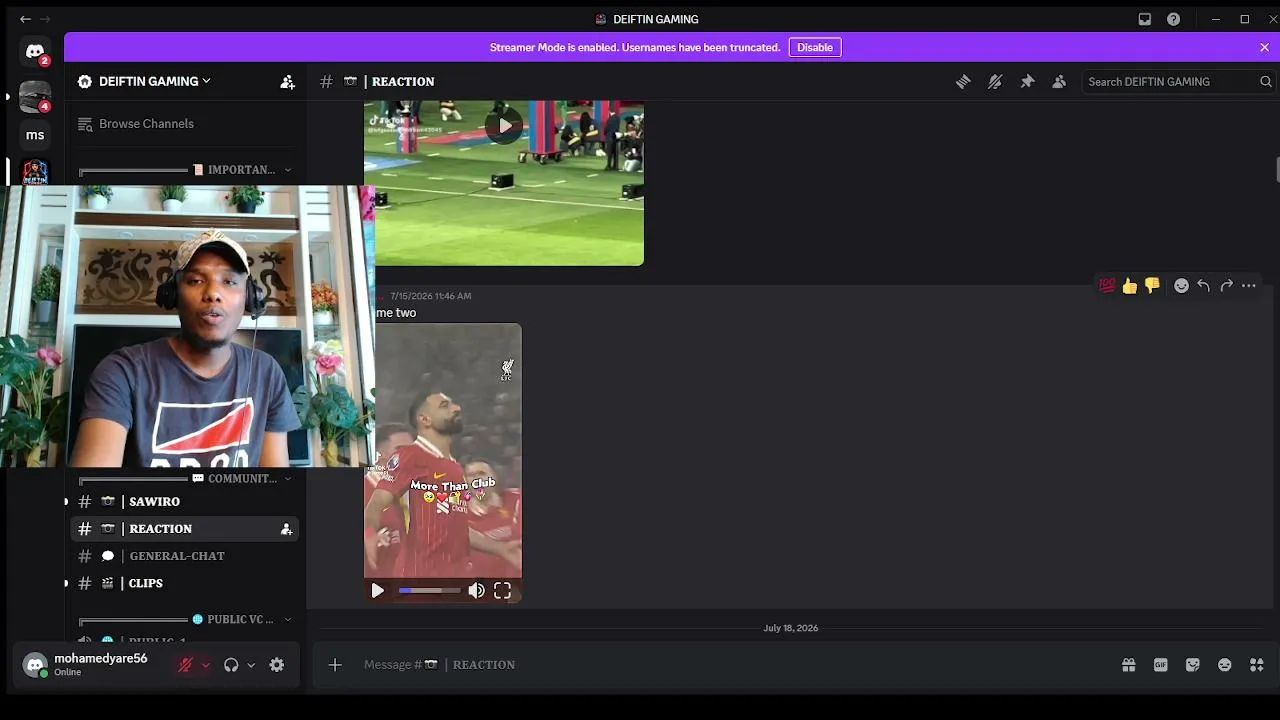
Task: Select the REACTION channel
Action: point(186,529)
